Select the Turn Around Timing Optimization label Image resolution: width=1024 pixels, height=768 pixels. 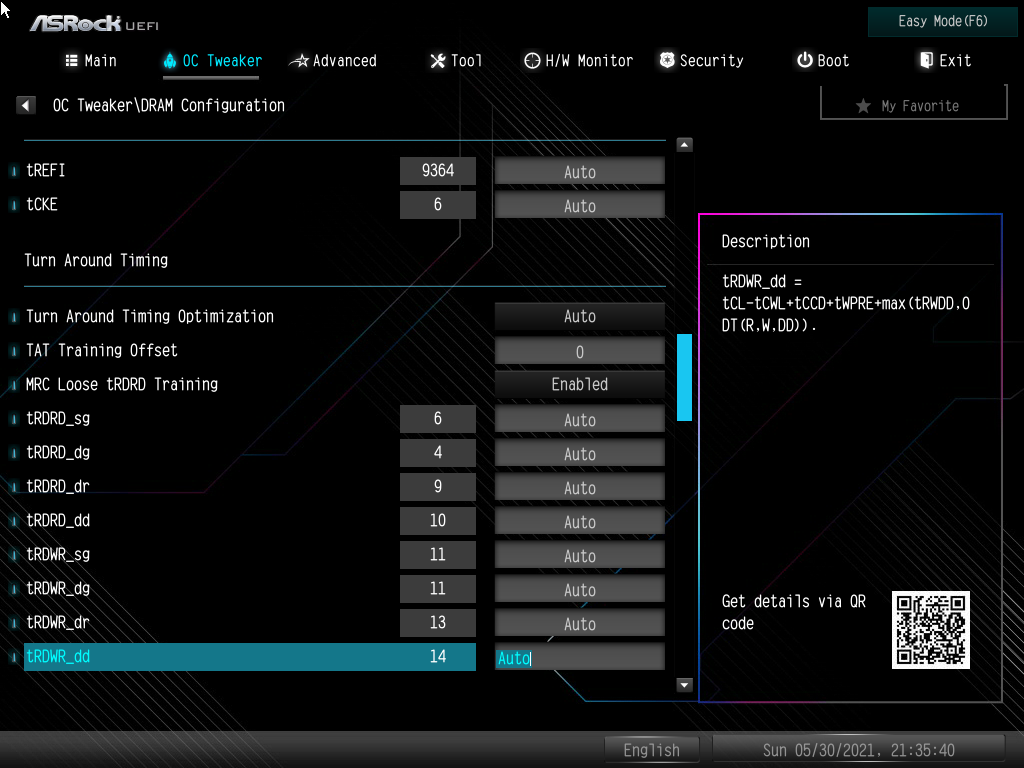150,317
